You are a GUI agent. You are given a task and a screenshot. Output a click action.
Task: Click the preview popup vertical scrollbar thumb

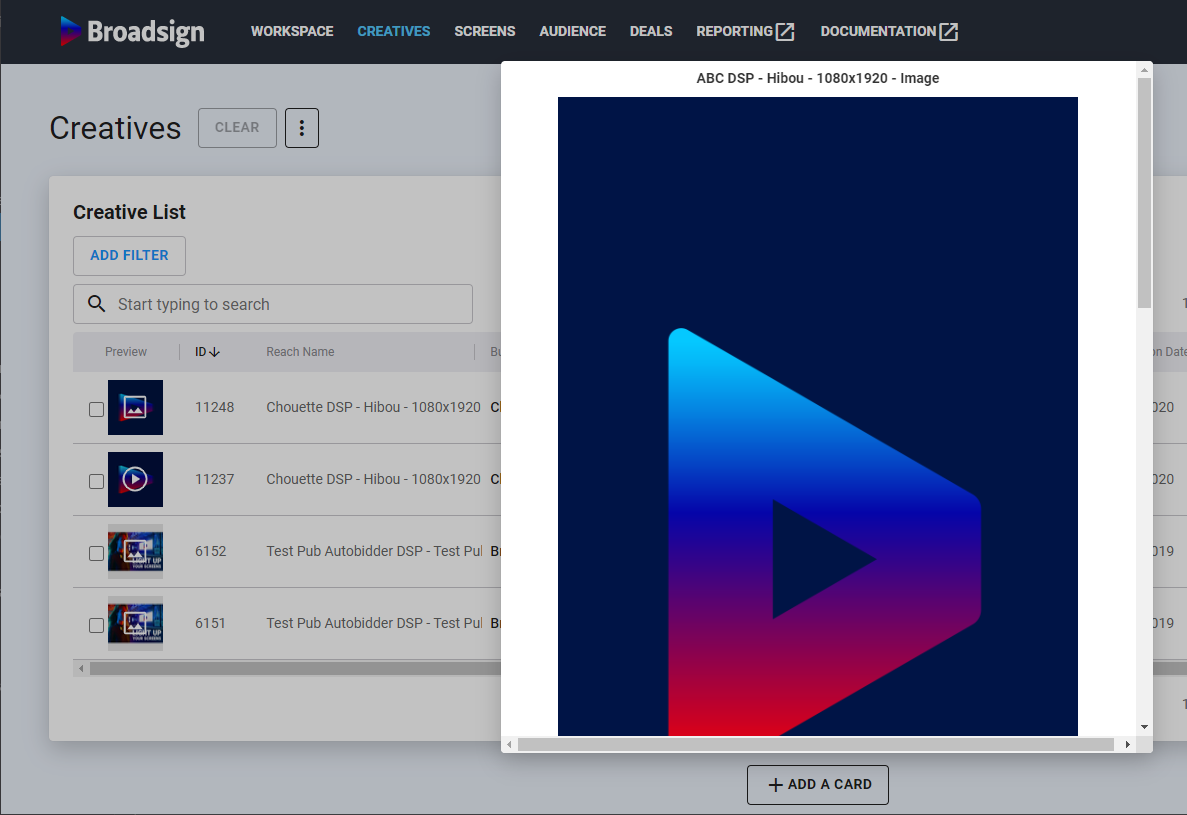coord(1145,193)
